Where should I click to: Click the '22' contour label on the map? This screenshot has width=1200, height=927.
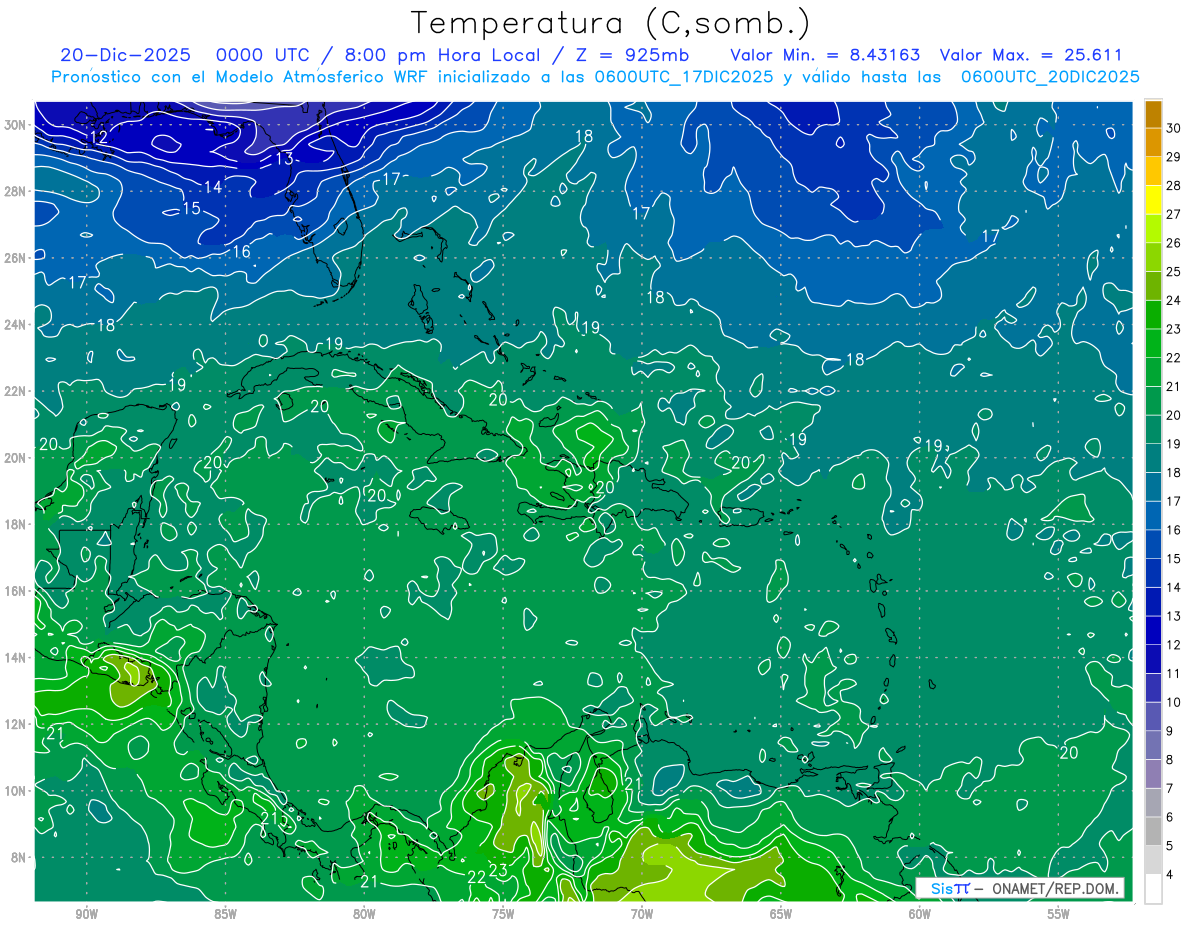tap(477, 877)
